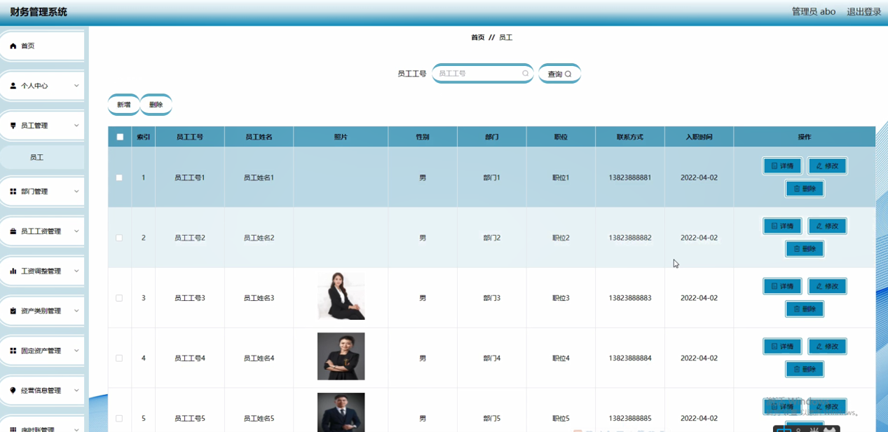The image size is (888, 432).
Task: Click 修改 for 员工姓名1
Action: coord(827,166)
